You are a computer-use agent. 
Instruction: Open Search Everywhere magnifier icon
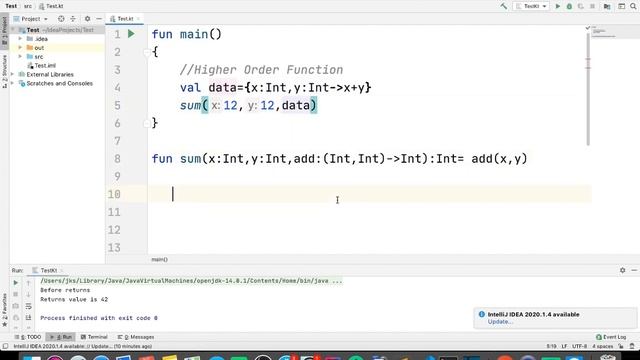point(633,6)
